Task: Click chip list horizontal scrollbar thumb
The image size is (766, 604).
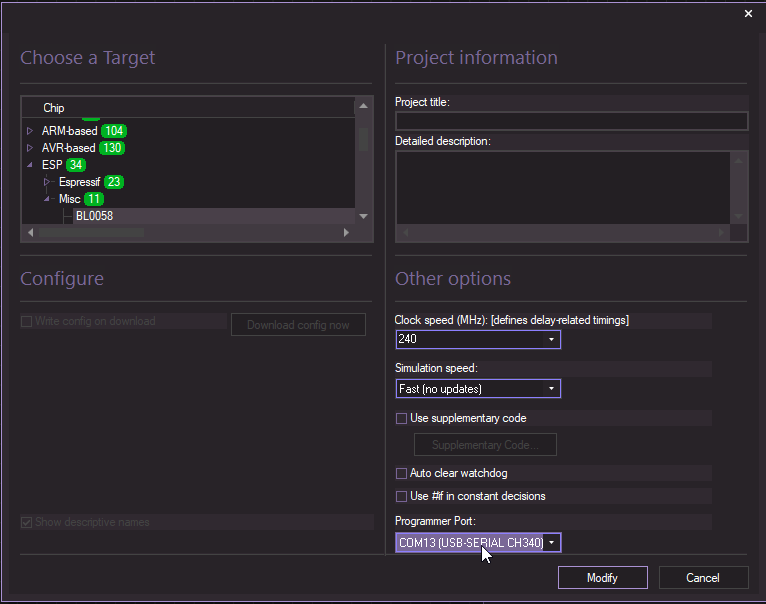Action: tap(91, 233)
